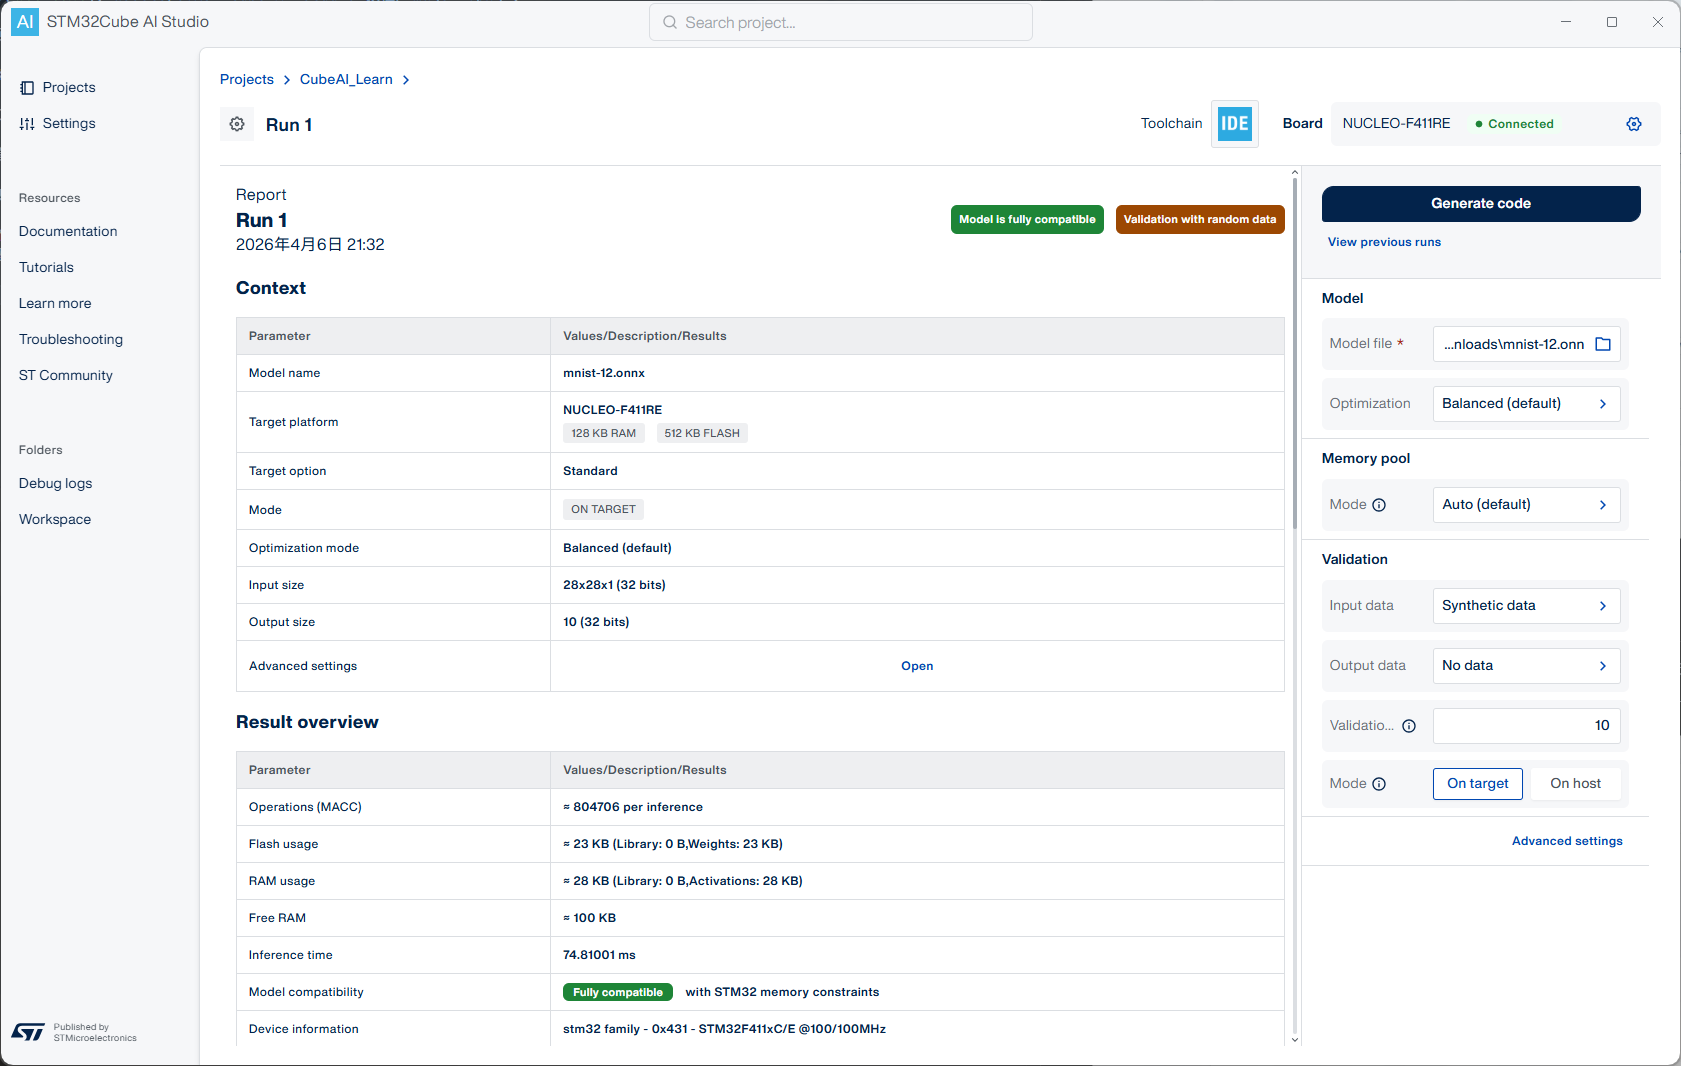Click the search magnifier icon
Screen dimensions: 1681x1066
tap(670, 22)
